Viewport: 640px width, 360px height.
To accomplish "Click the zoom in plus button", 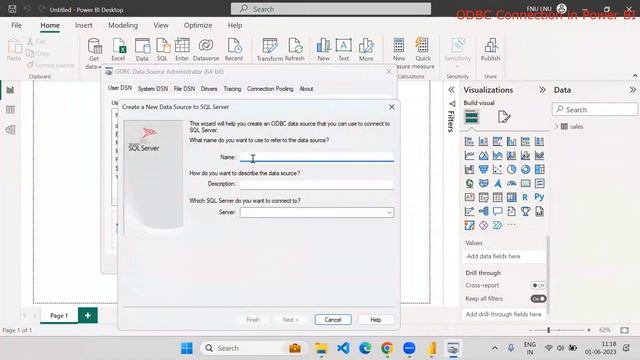I will click(x=589, y=330).
